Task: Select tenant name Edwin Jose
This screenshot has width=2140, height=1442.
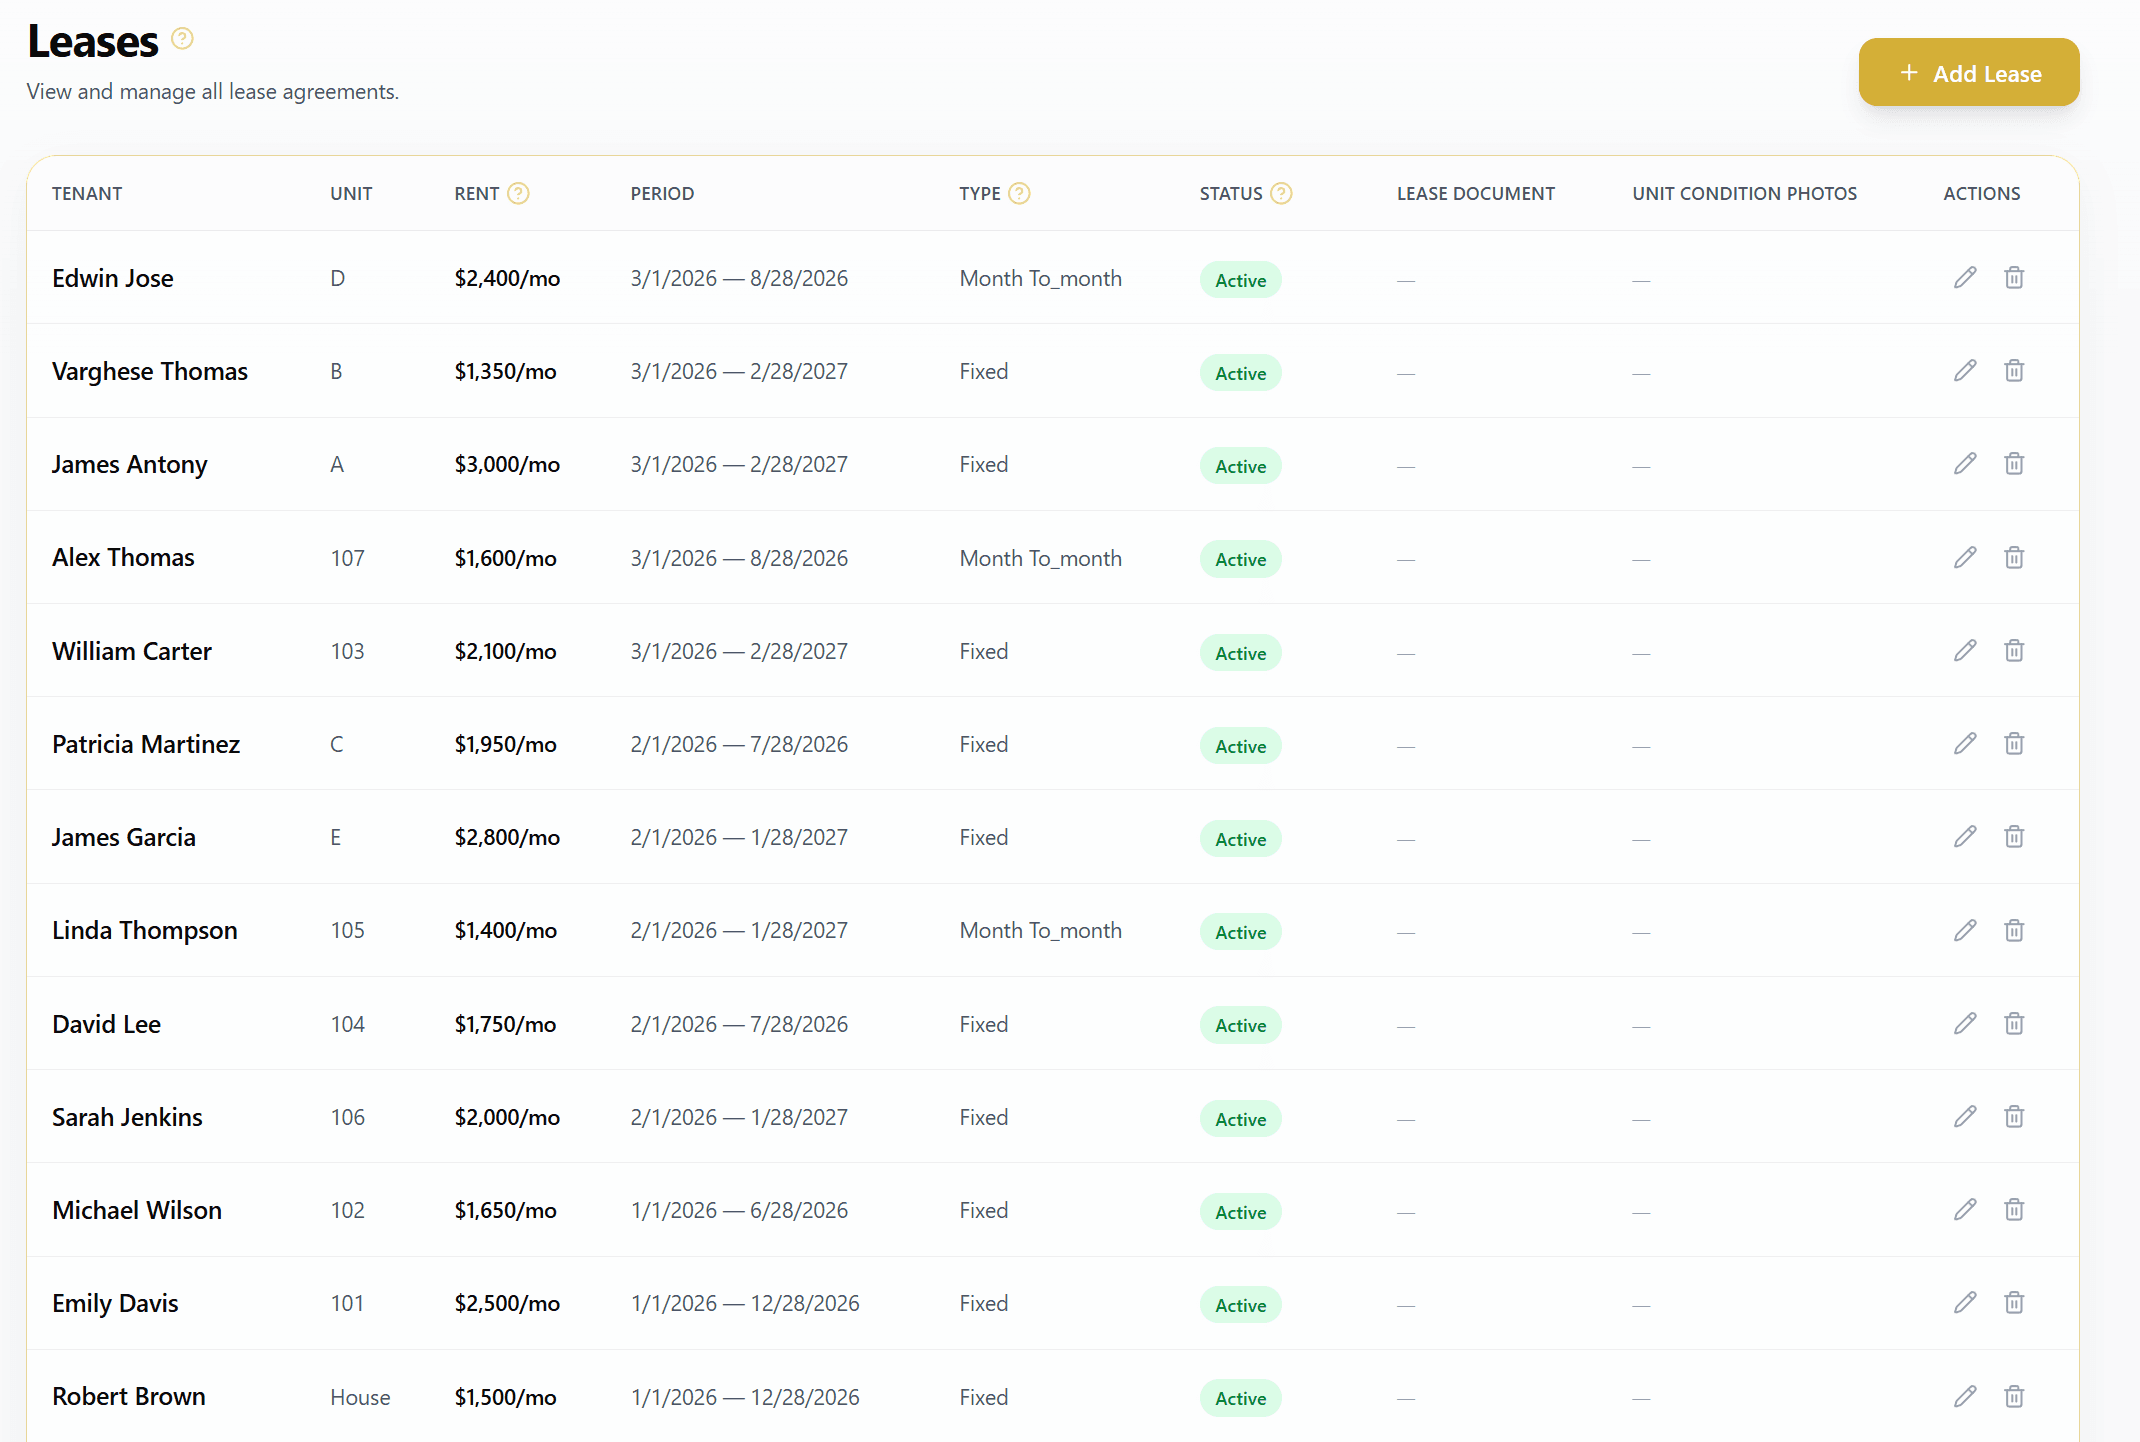Action: [x=112, y=278]
